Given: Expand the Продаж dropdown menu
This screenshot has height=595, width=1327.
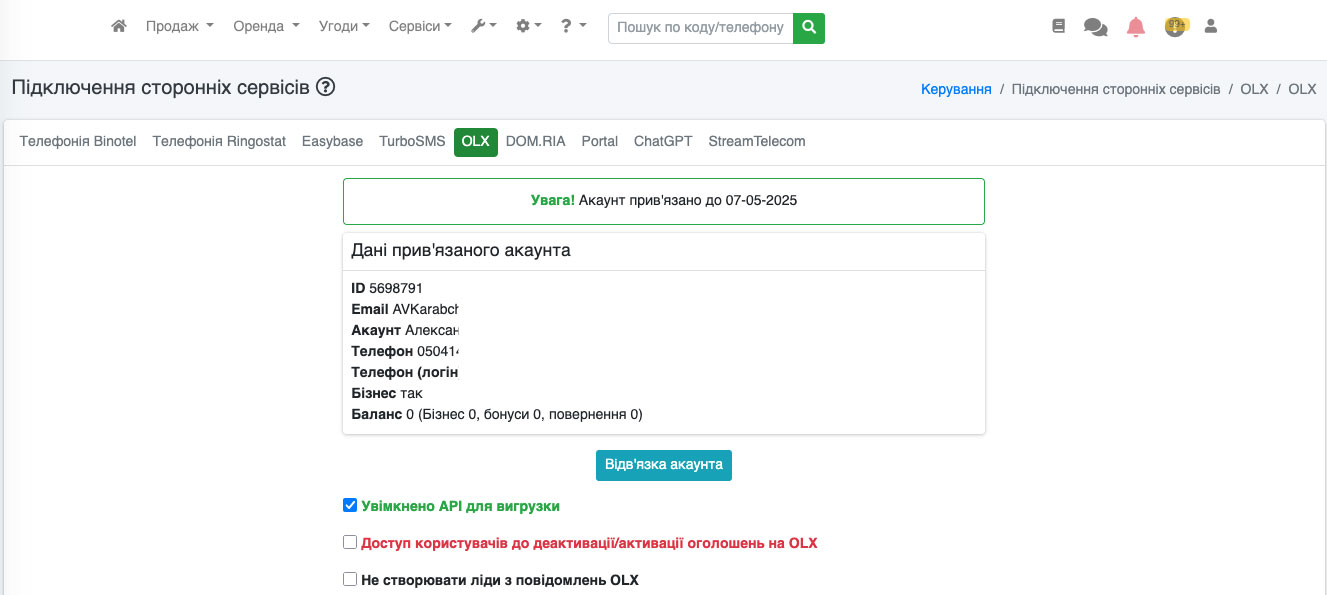Looking at the screenshot, I should (180, 27).
